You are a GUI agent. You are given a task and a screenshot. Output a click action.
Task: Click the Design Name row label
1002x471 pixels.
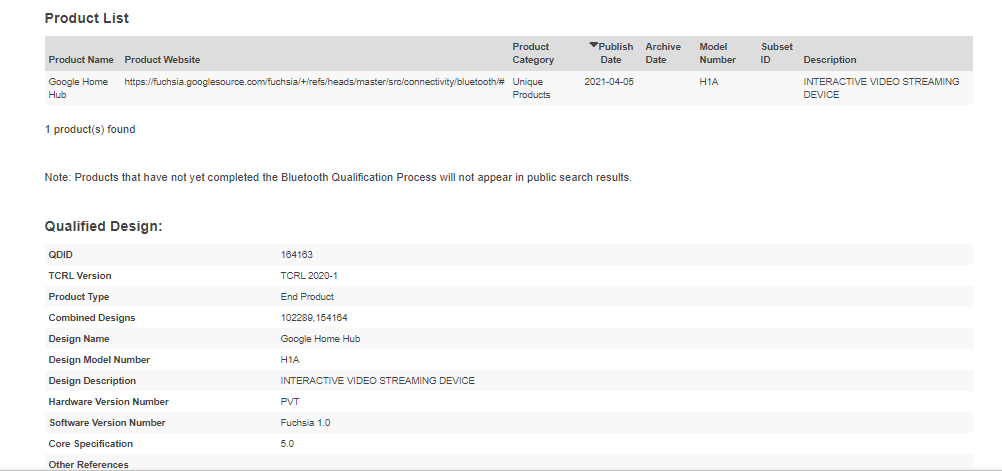[x=79, y=339]
